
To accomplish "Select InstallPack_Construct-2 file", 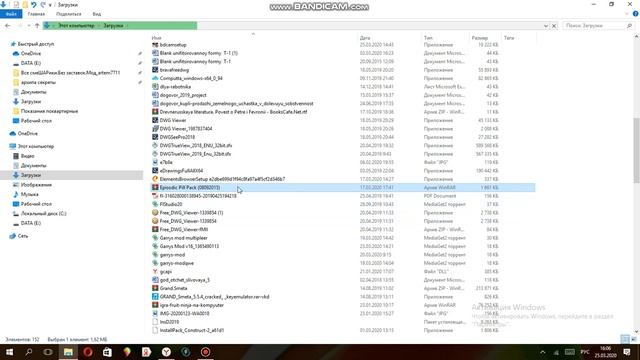I will tap(191, 330).
